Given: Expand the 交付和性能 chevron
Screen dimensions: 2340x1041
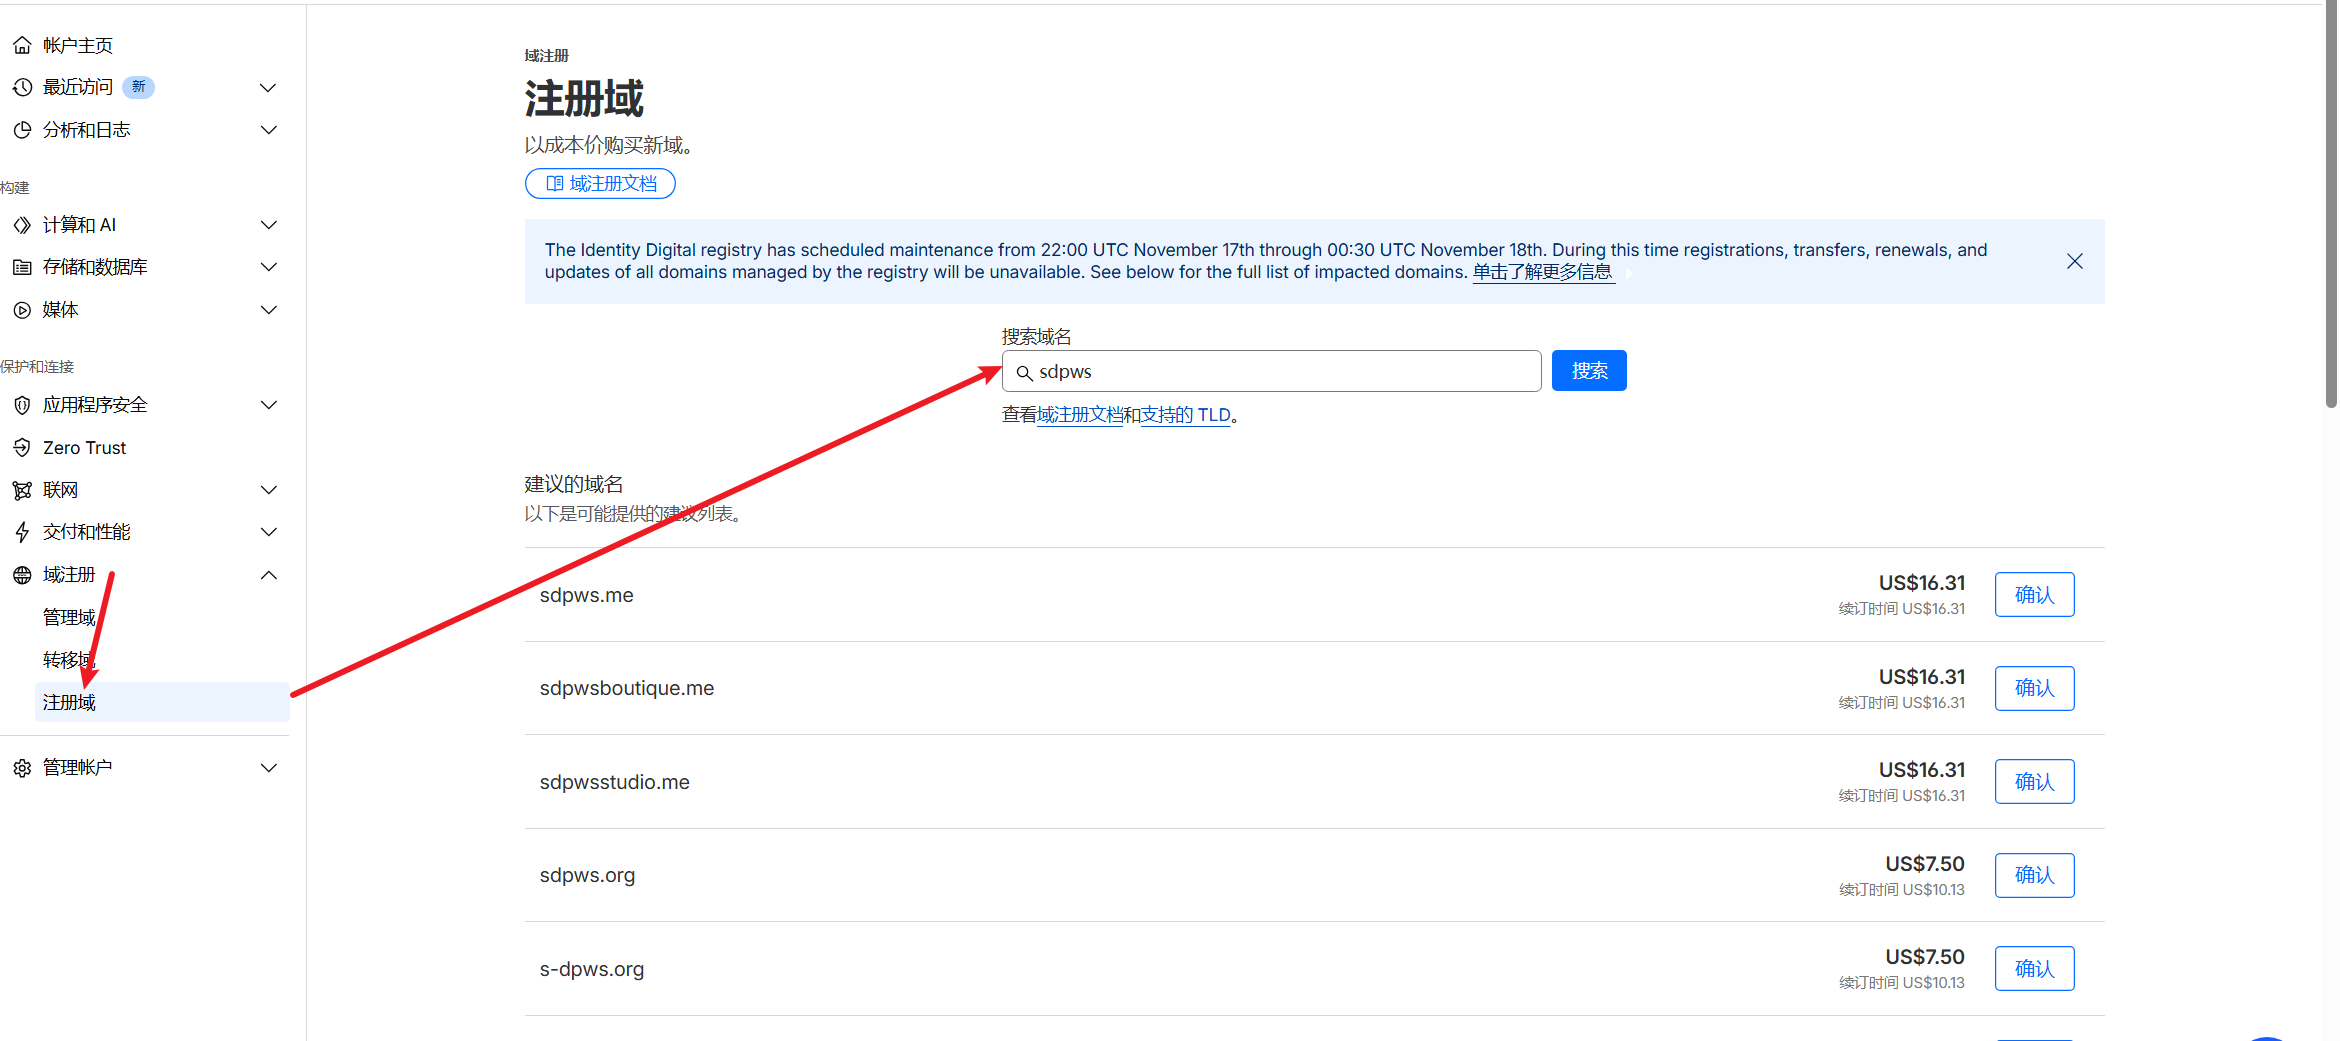Looking at the screenshot, I should [268, 532].
